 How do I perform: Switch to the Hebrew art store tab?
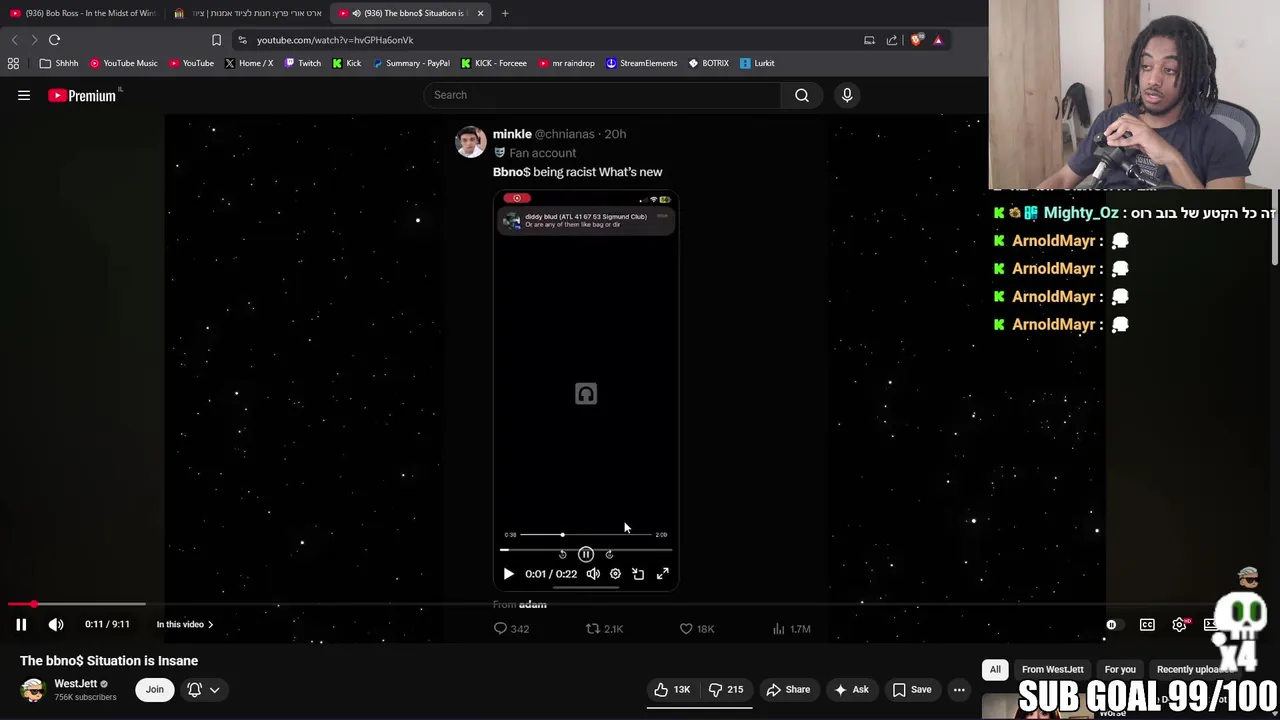pos(248,13)
